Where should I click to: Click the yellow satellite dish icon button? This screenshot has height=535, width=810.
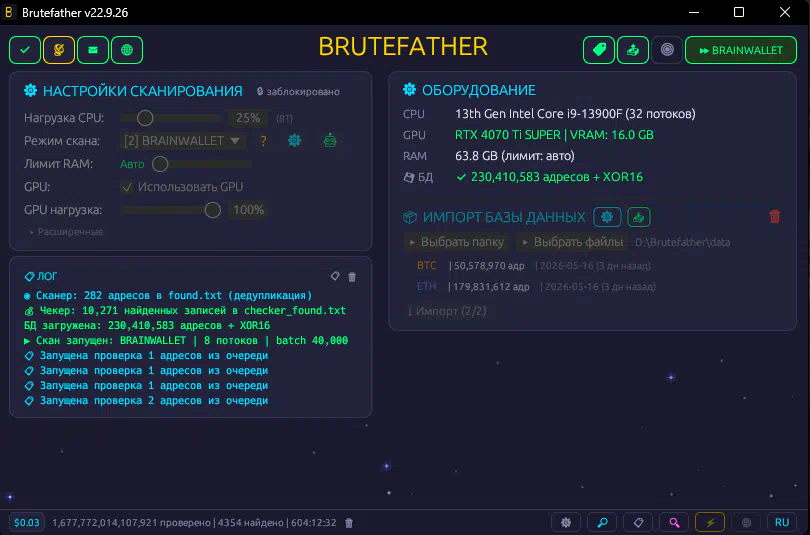(x=59, y=50)
